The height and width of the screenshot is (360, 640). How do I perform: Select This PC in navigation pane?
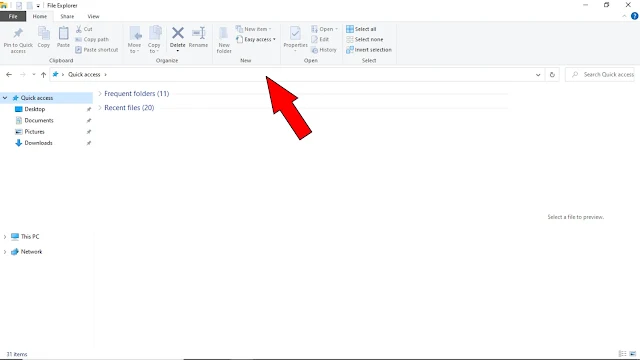tap(30, 237)
